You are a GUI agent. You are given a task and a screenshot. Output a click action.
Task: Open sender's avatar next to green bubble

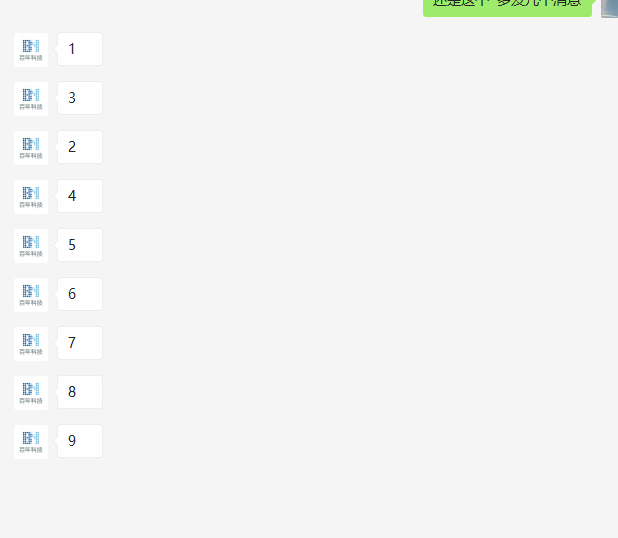click(609, 9)
